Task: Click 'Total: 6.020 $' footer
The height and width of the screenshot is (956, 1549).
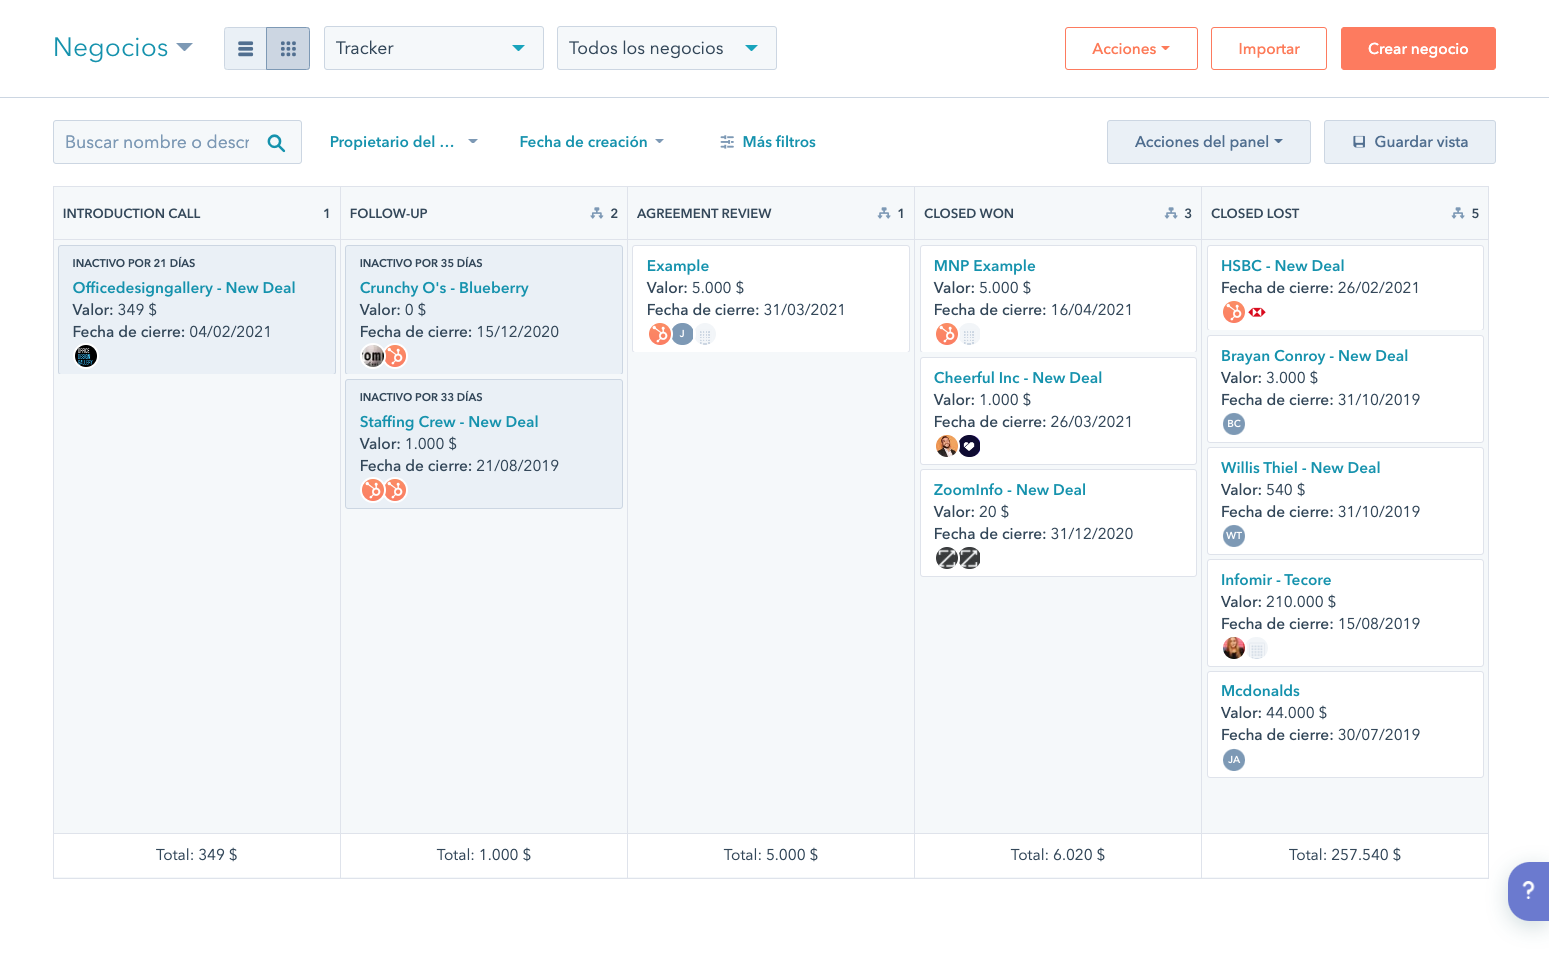Action: tap(1058, 855)
